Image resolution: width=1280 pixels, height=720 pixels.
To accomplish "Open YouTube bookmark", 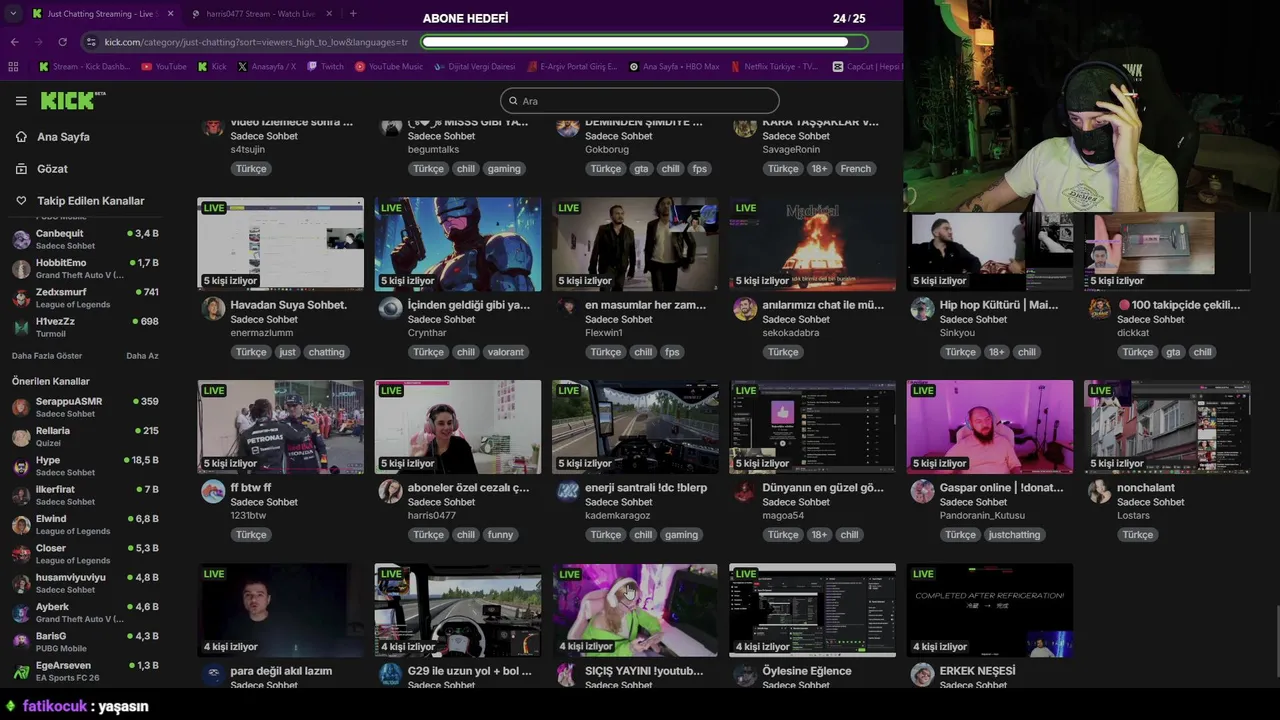I will tap(164, 67).
